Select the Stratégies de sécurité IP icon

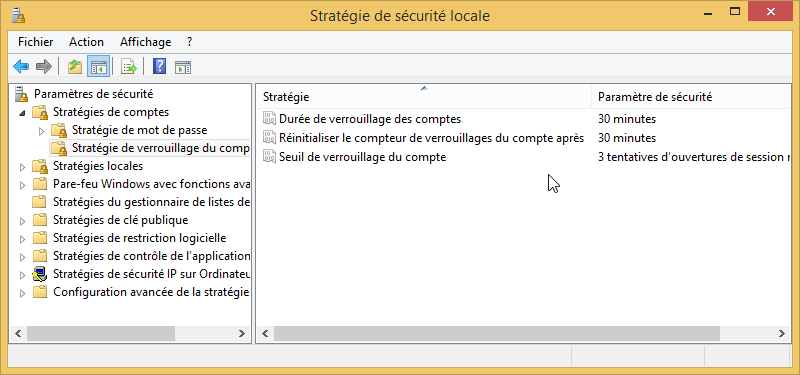pyautogui.click(x=39, y=274)
